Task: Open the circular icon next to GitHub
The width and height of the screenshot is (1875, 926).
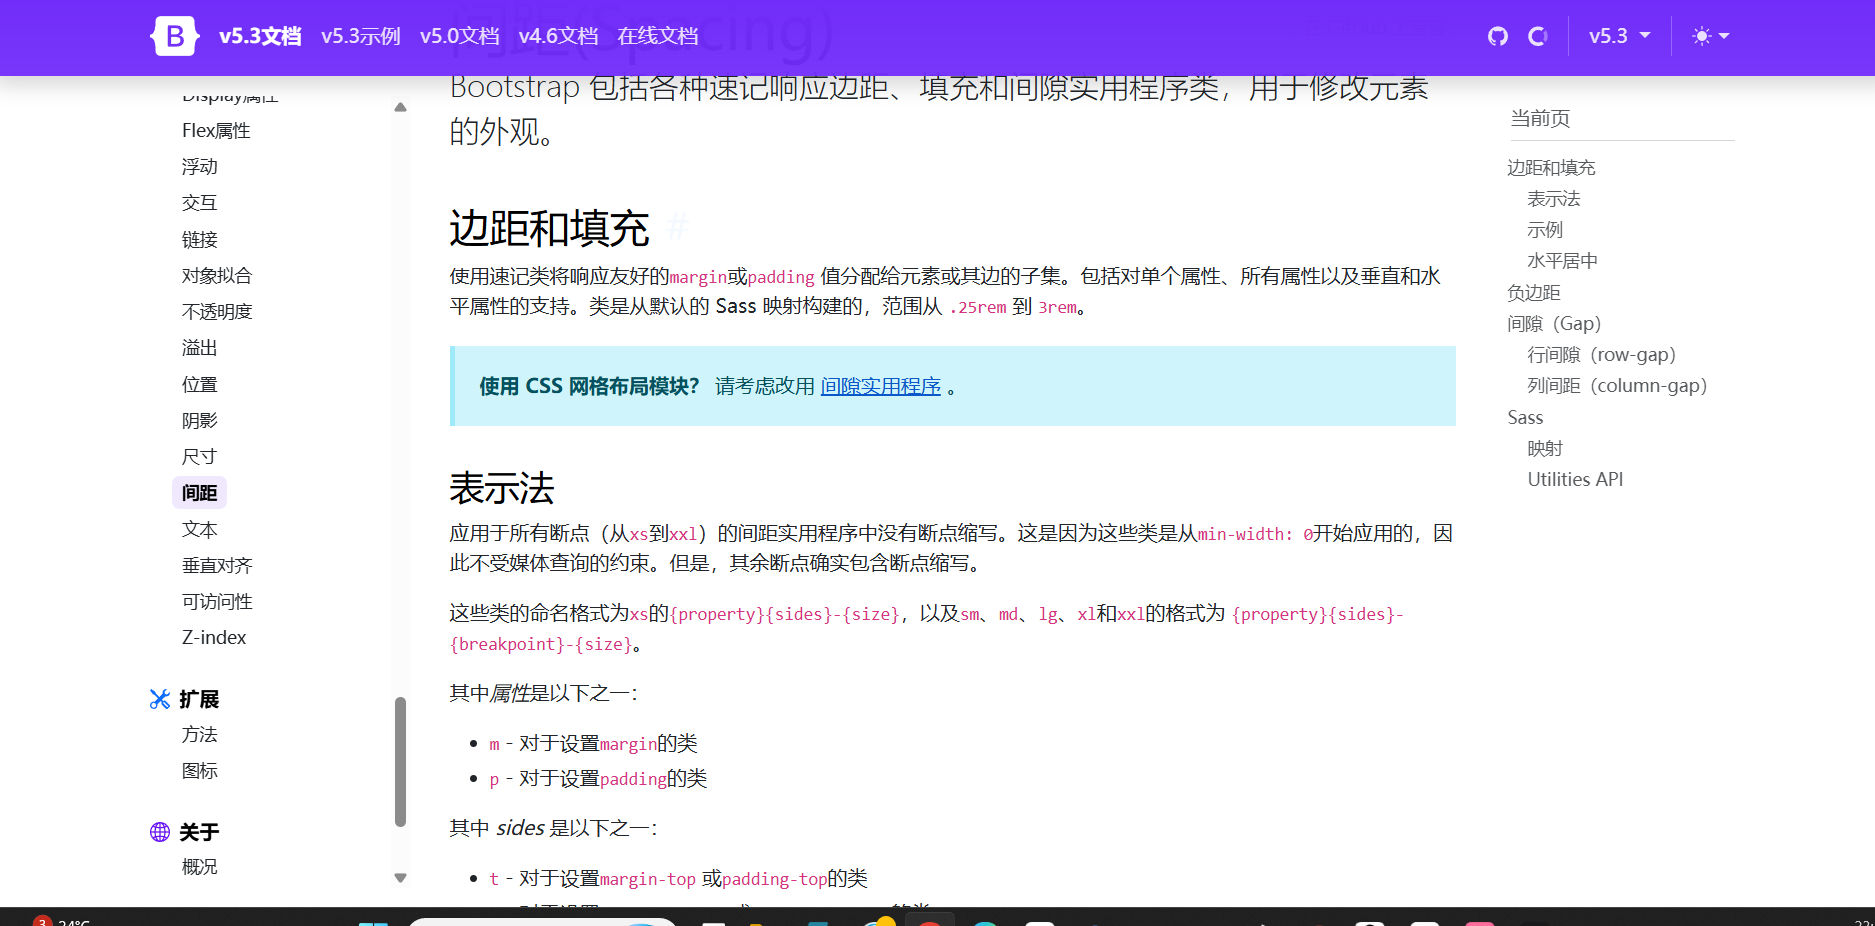Action: point(1538,36)
